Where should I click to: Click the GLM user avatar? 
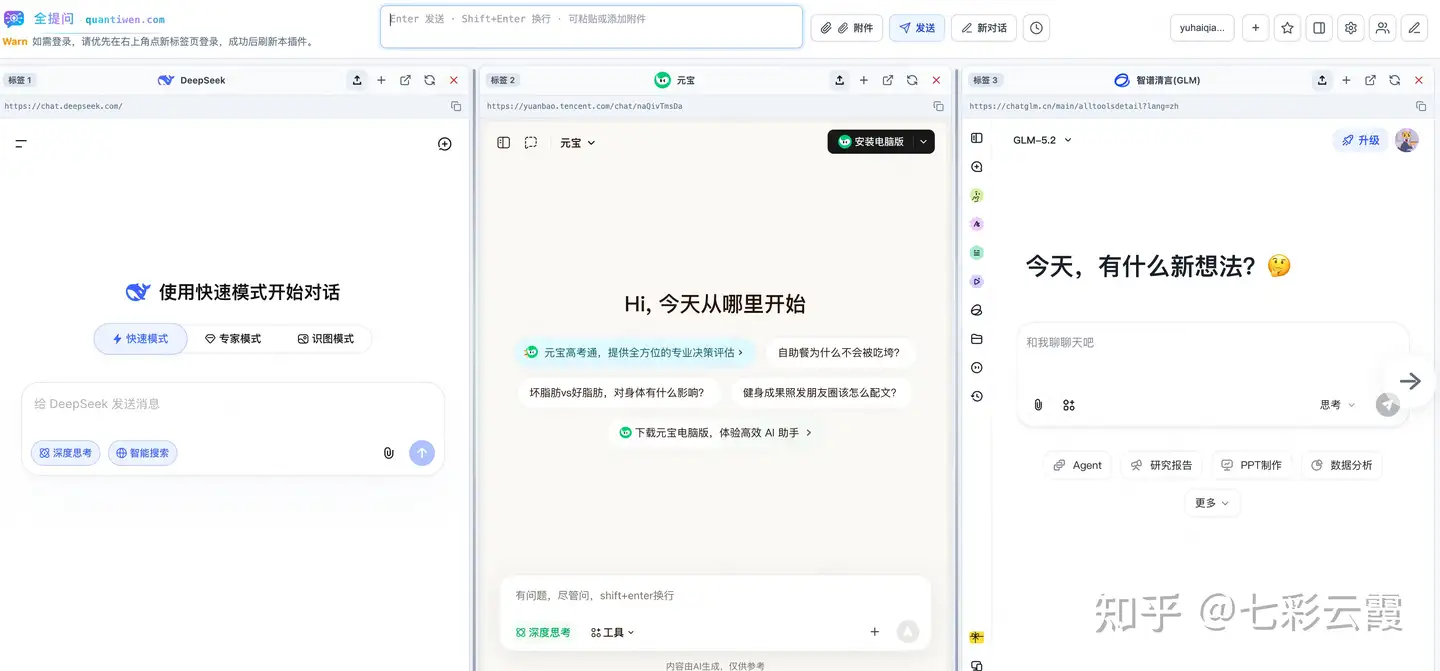point(1407,140)
